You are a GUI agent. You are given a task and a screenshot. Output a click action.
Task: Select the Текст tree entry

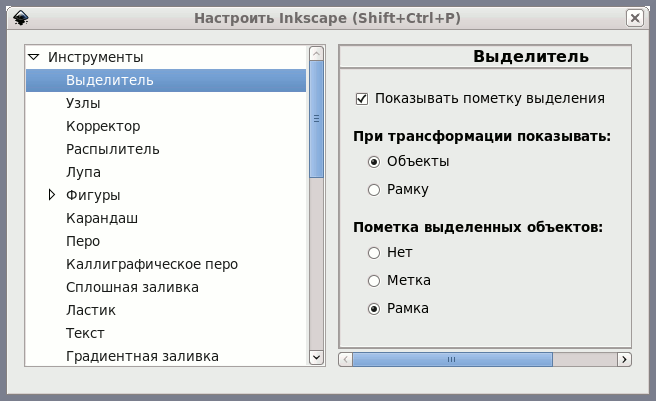click(x=85, y=333)
